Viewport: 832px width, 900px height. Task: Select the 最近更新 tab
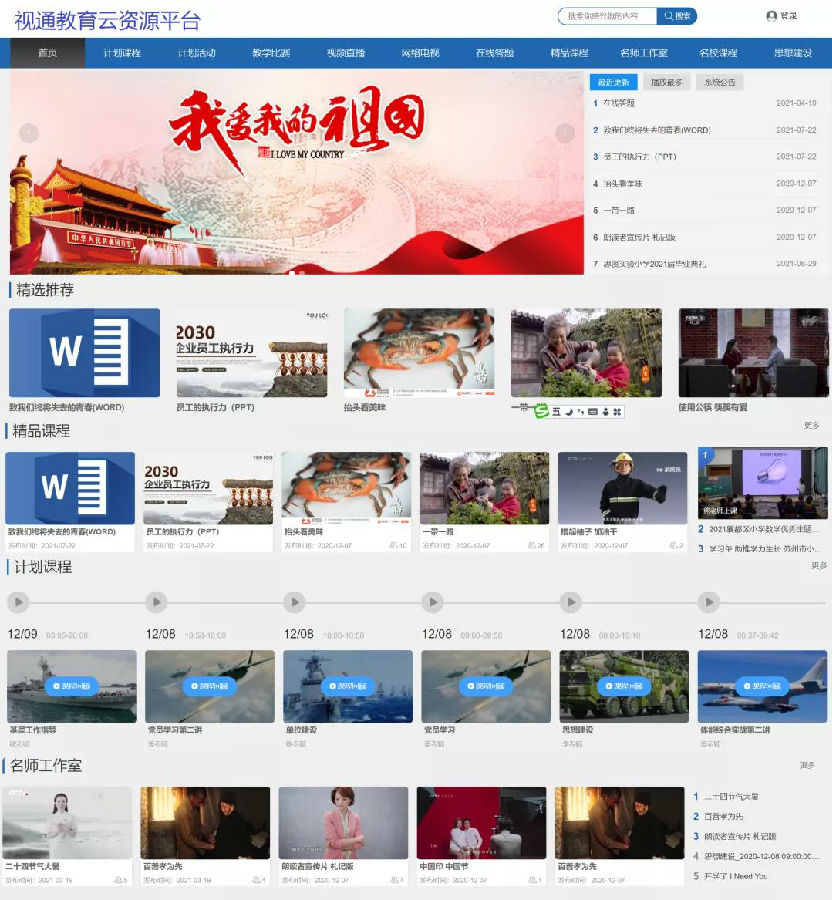pos(613,82)
